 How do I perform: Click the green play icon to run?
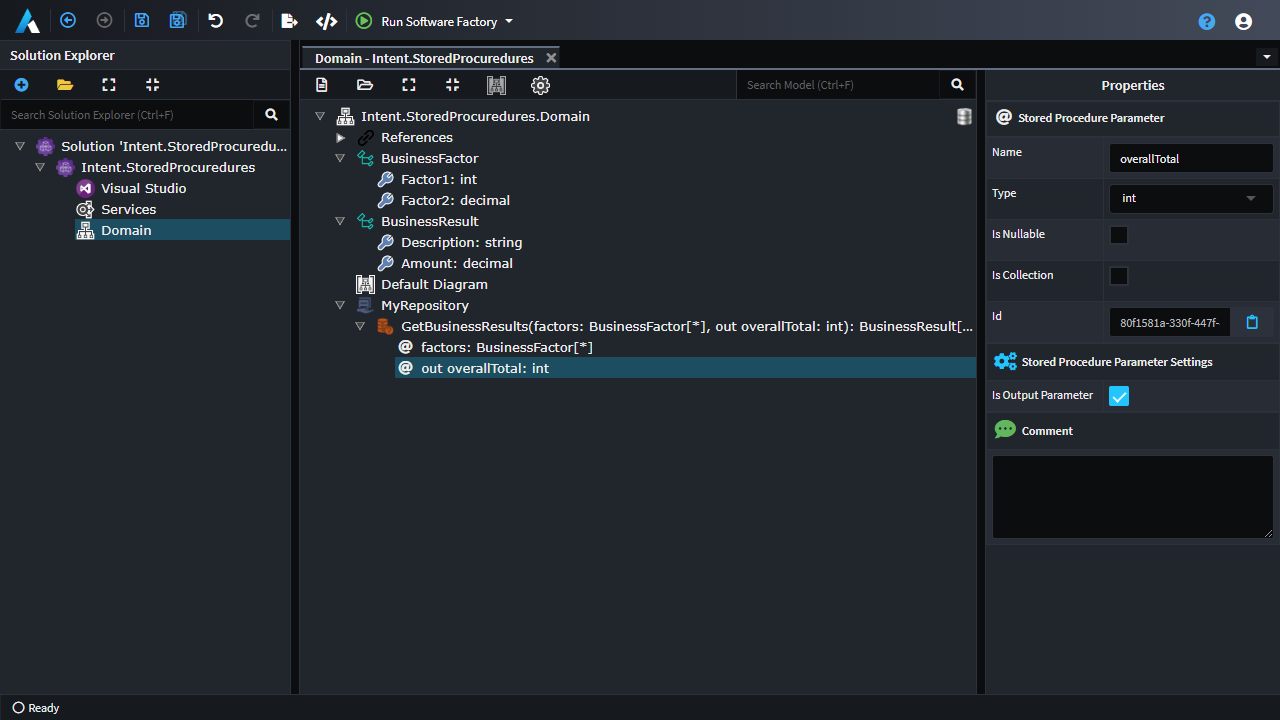pyautogui.click(x=364, y=21)
